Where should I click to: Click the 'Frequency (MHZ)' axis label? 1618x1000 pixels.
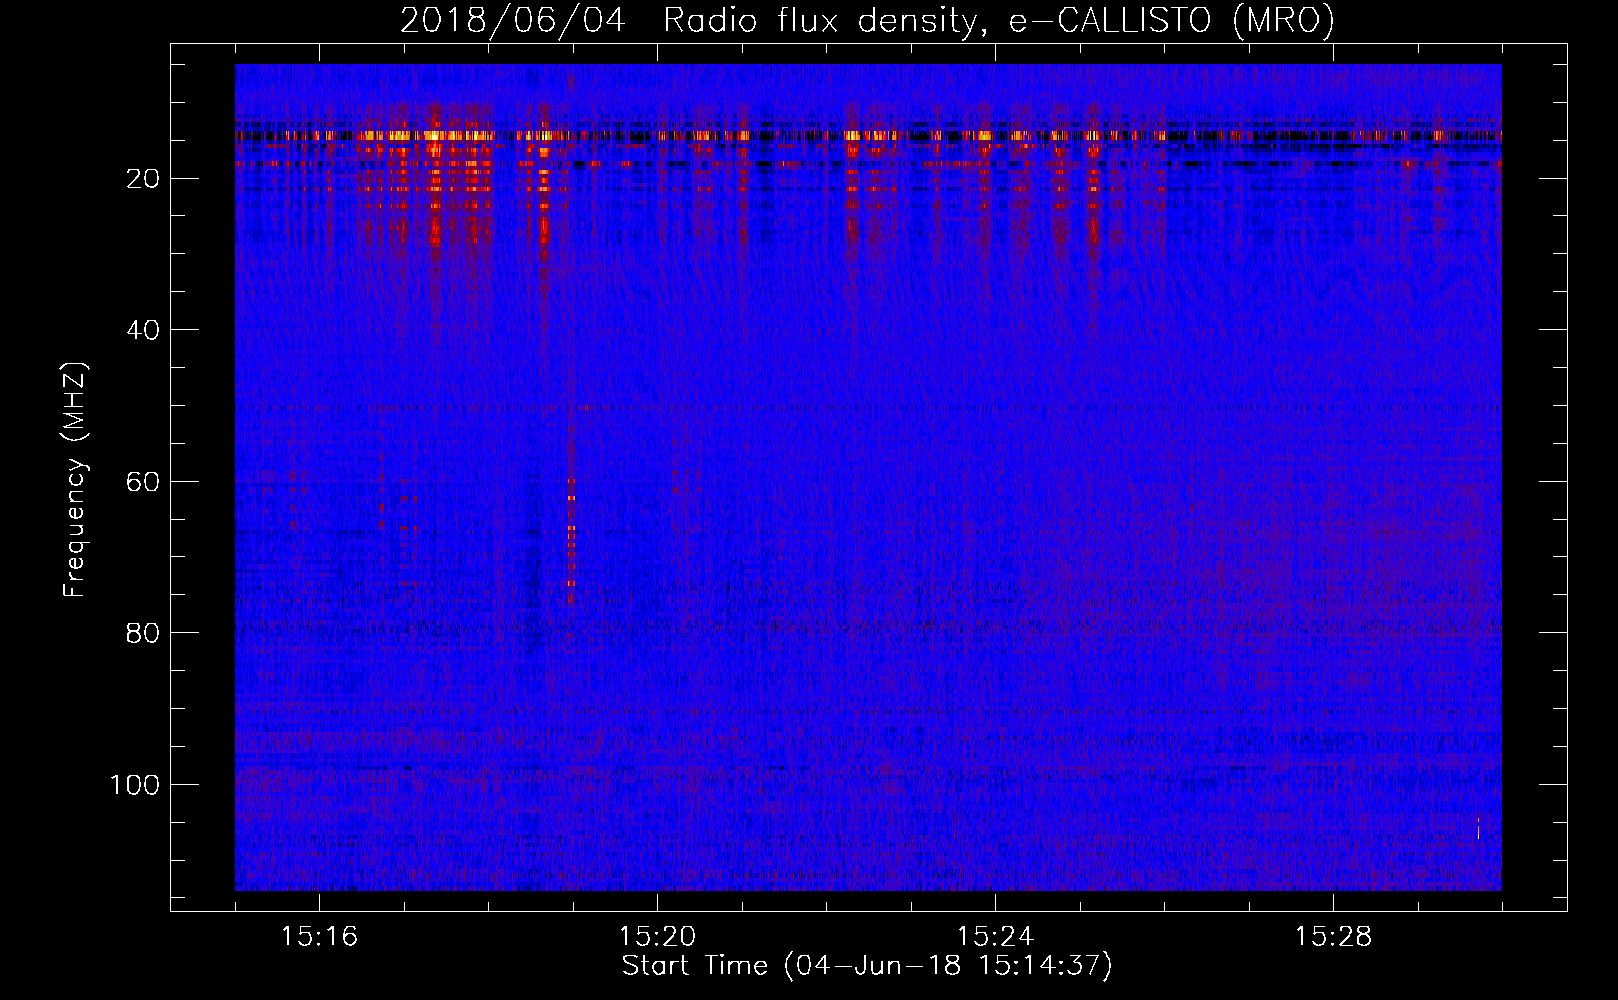[x=75, y=480]
